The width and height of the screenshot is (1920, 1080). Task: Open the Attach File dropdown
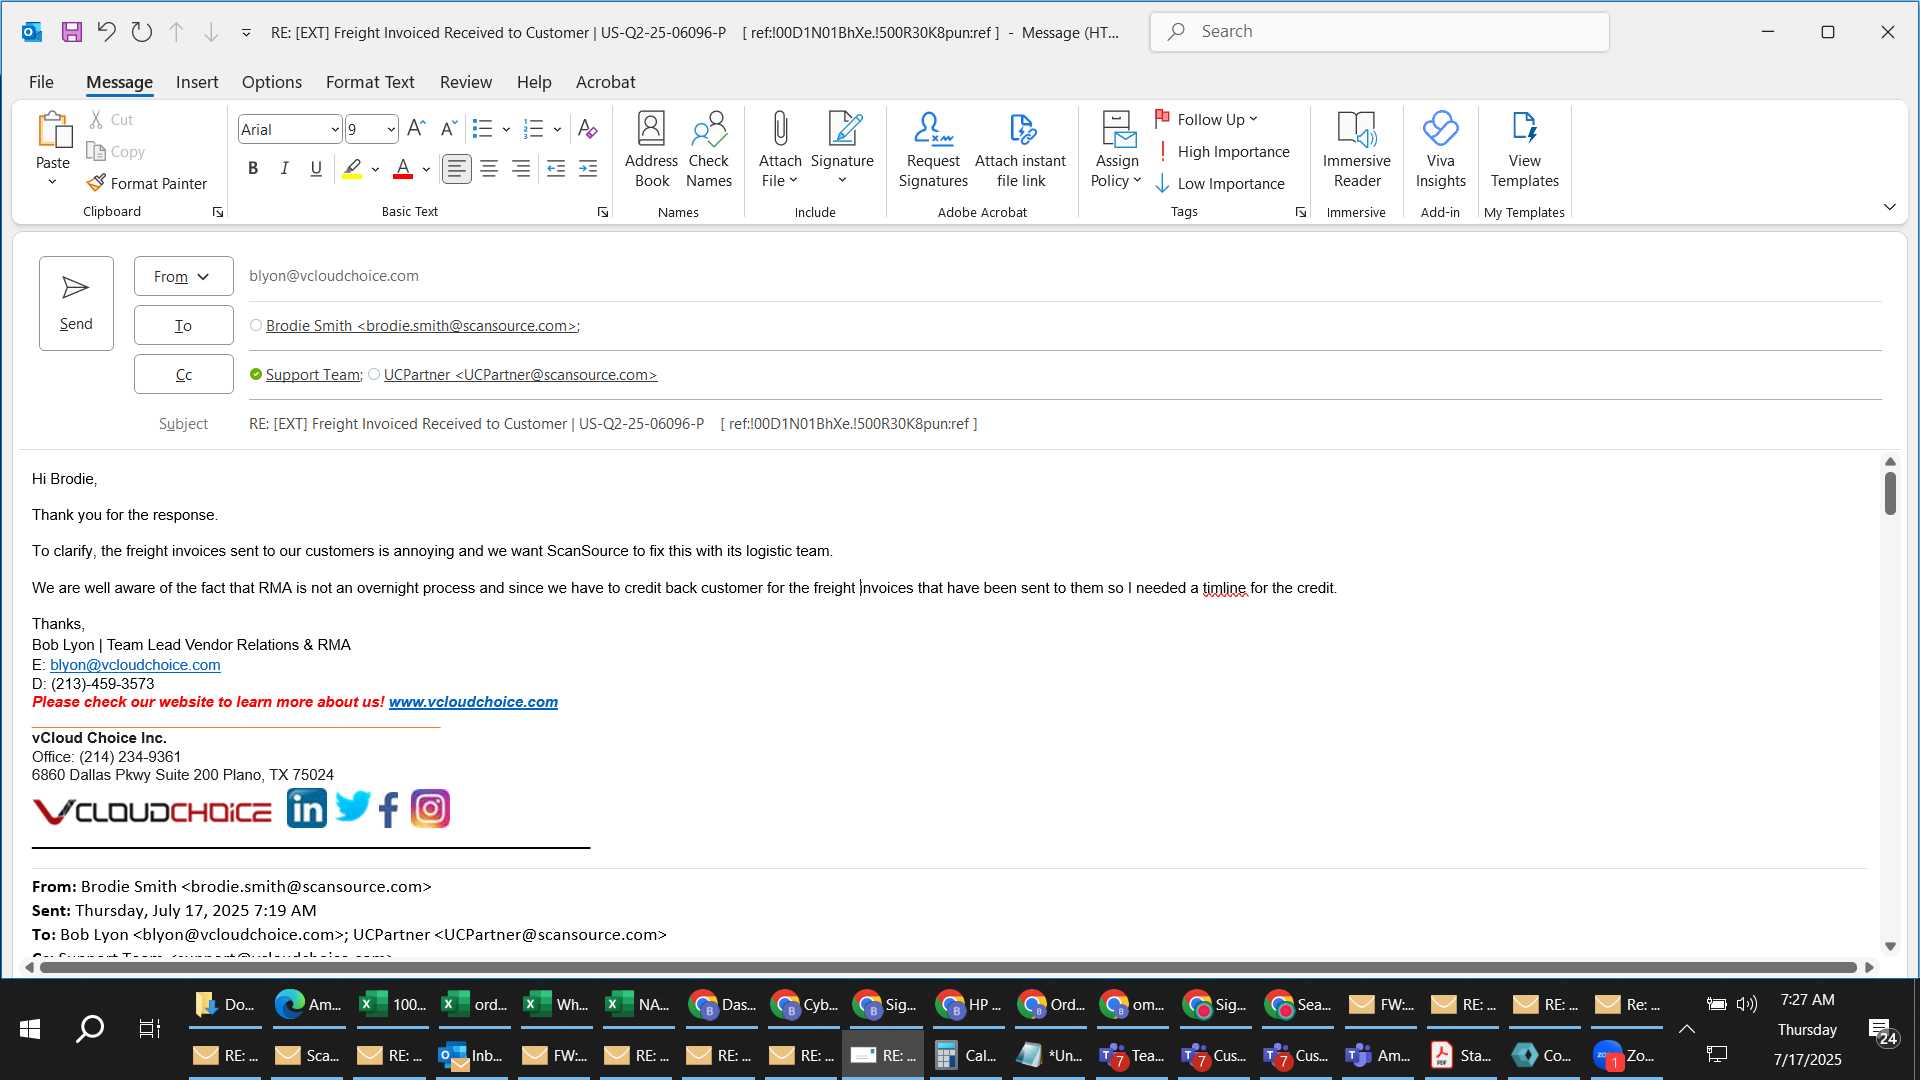(x=780, y=150)
